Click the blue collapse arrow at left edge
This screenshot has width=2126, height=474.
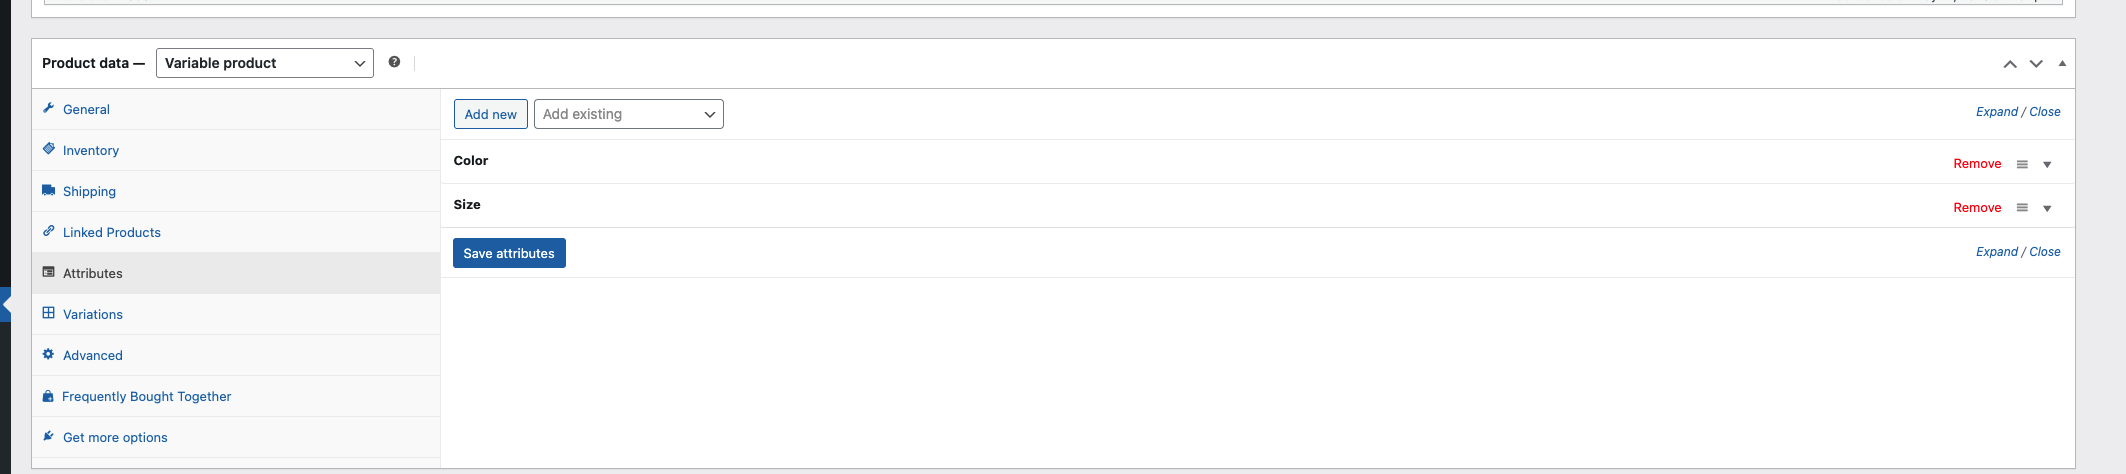tap(6, 304)
